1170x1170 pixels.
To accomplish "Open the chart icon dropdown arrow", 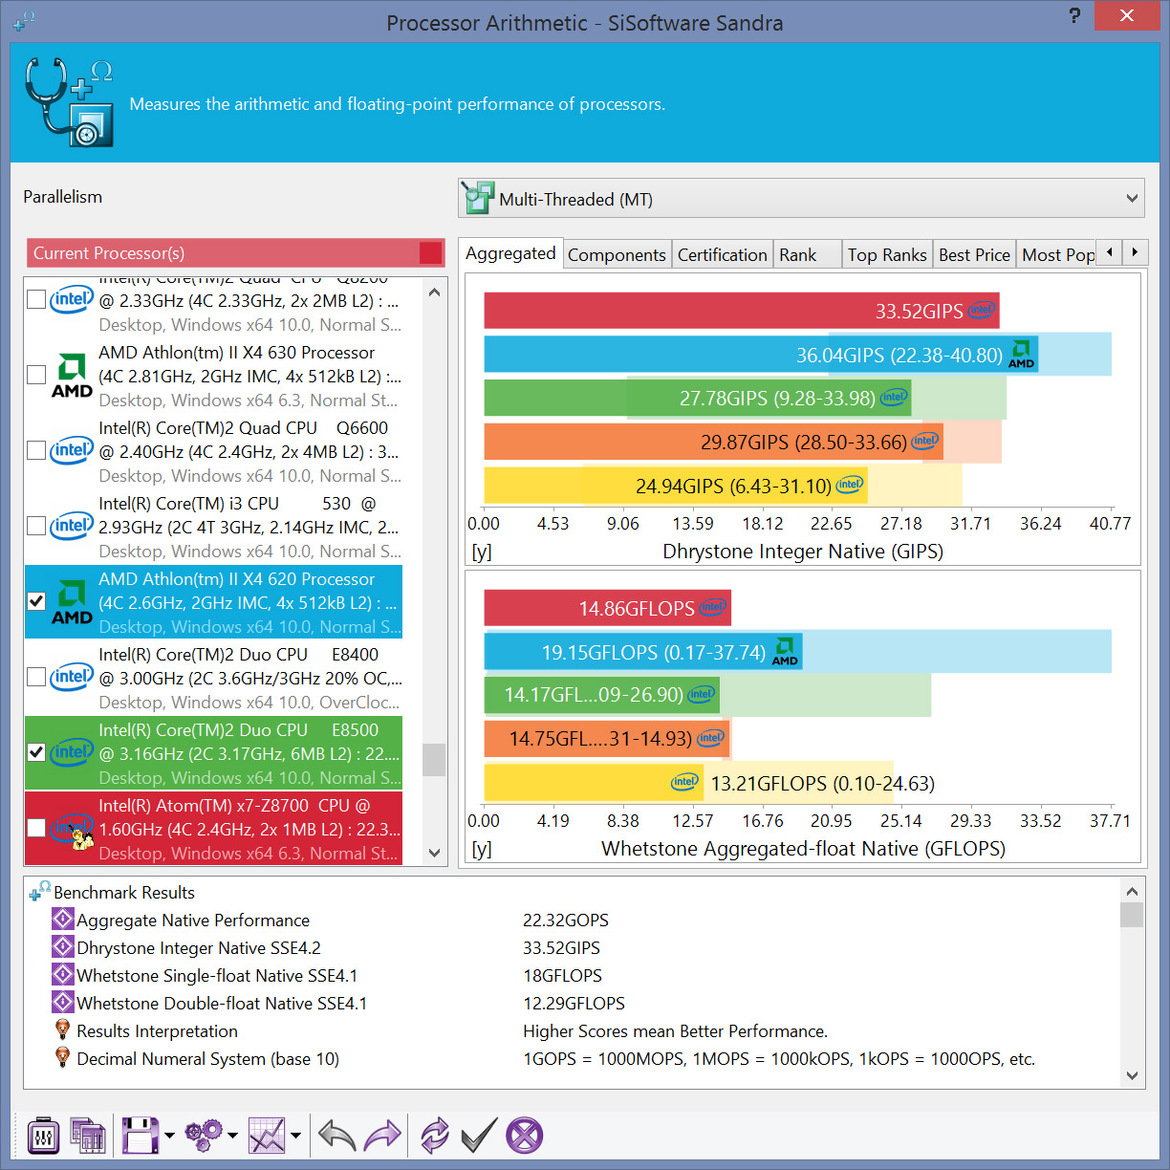I will coord(296,1136).
